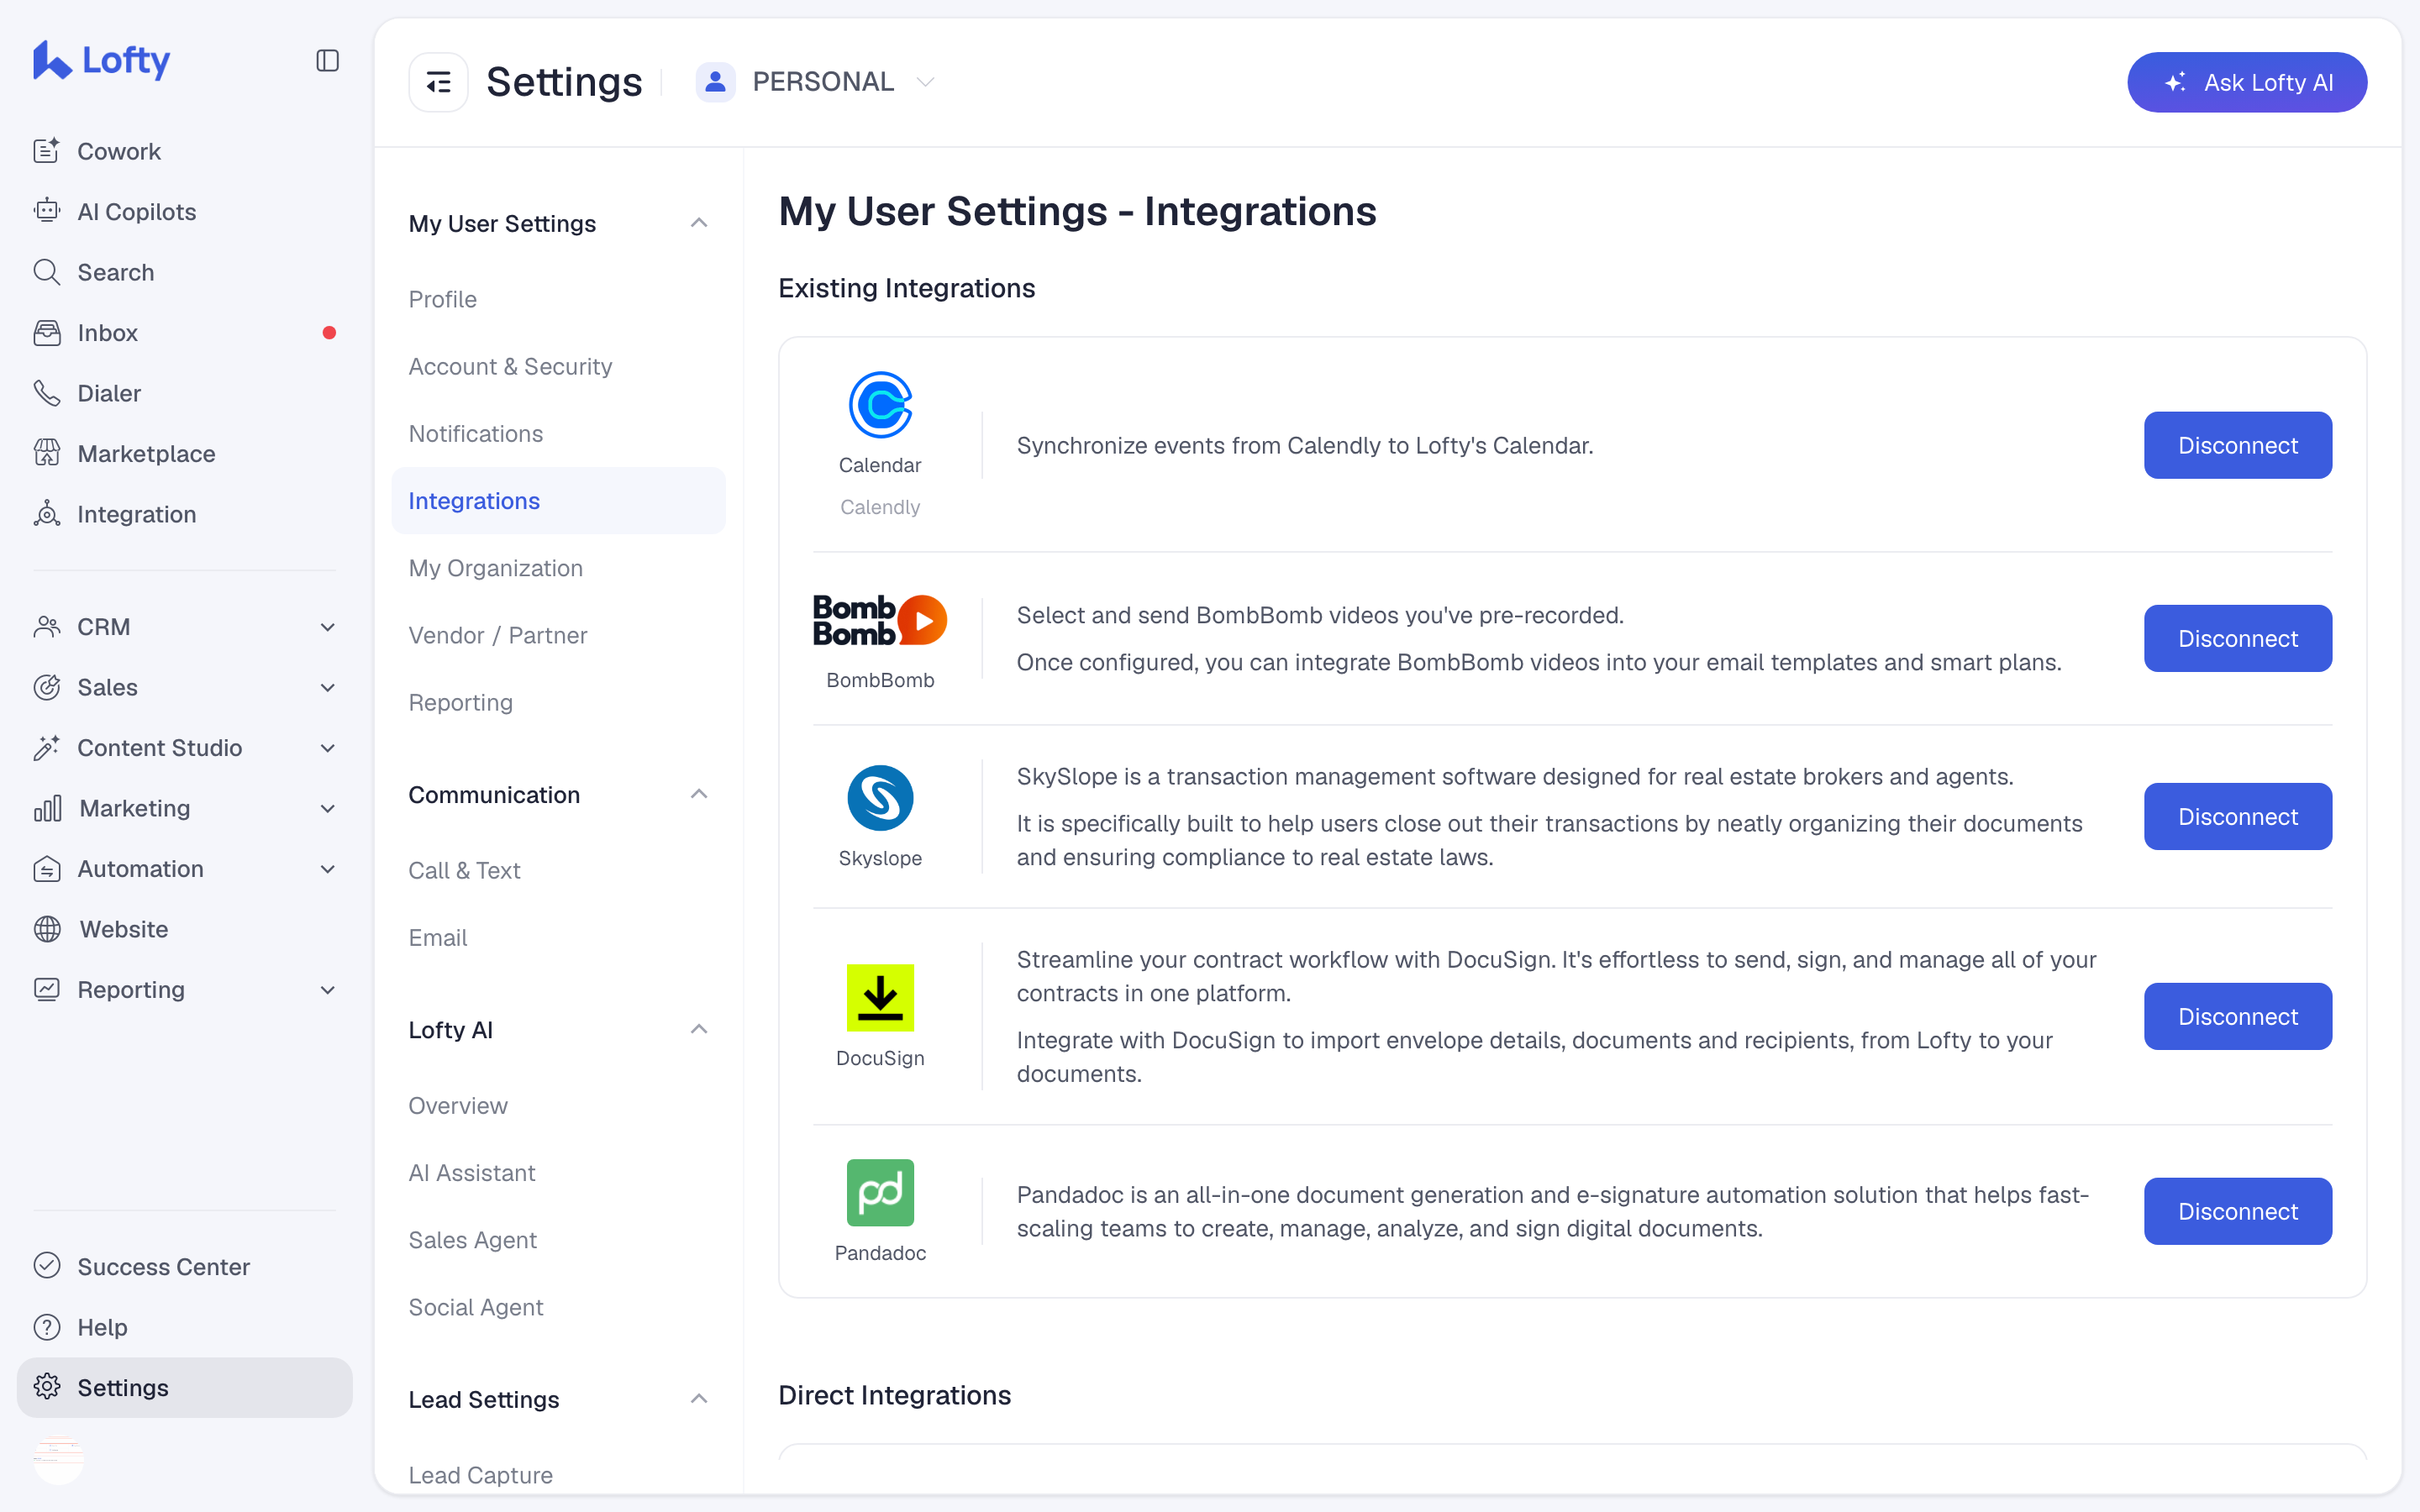Collapse the Lead Settings section
The image size is (2420, 1512).
point(699,1399)
